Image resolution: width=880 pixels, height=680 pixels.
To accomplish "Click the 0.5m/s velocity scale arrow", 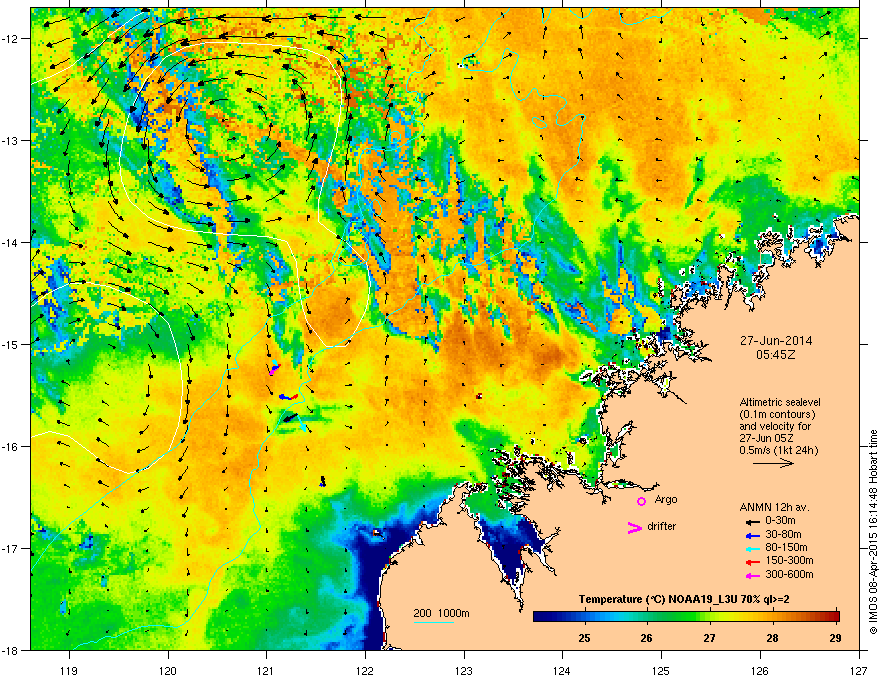I will coord(773,463).
